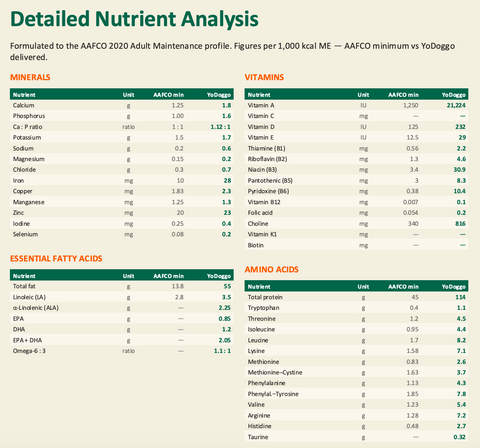This screenshot has height=448, width=480.
Task: Select Valine YoDoggo value 5.4
Action: [461, 405]
